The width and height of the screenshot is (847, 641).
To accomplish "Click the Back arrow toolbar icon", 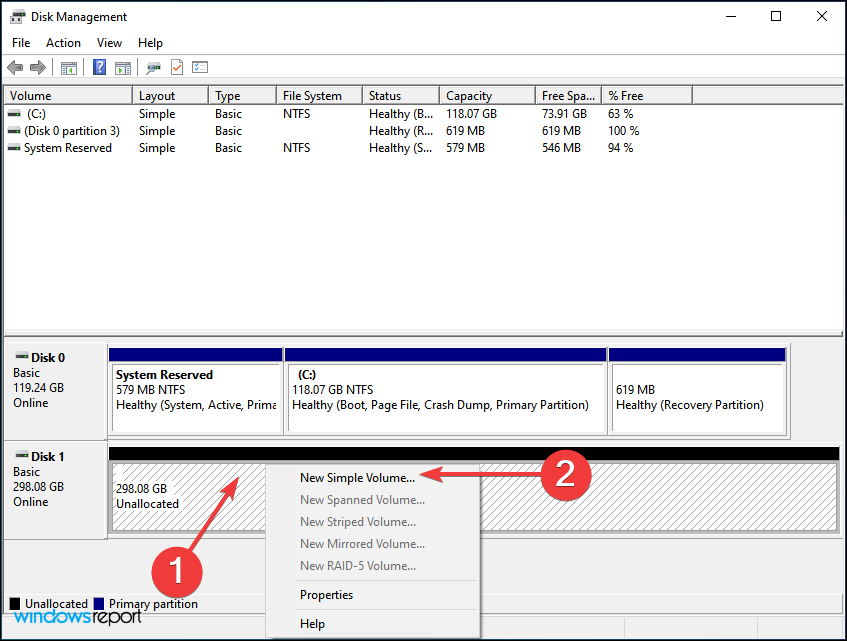I will [x=15, y=67].
